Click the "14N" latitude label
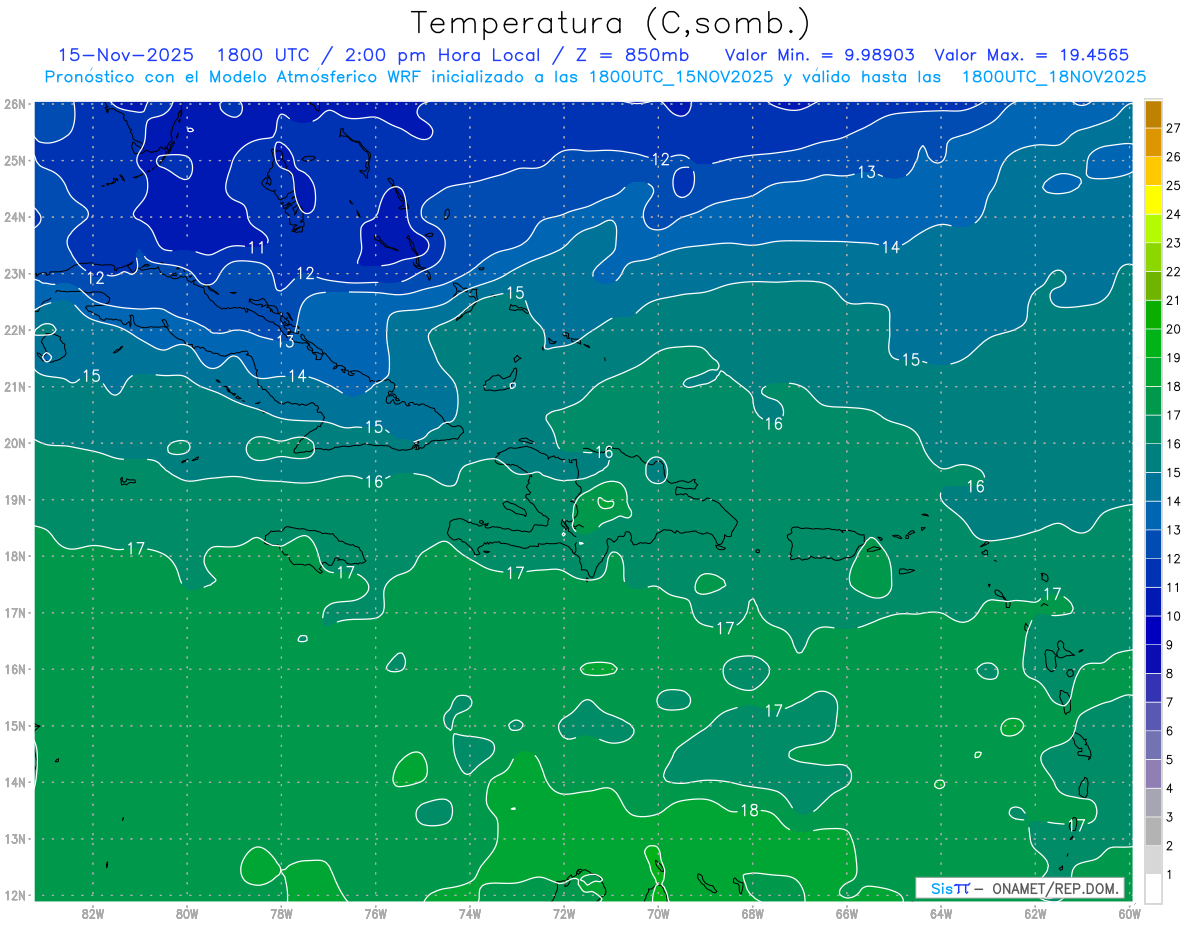Screen dimensions: 1200x927 (14, 782)
